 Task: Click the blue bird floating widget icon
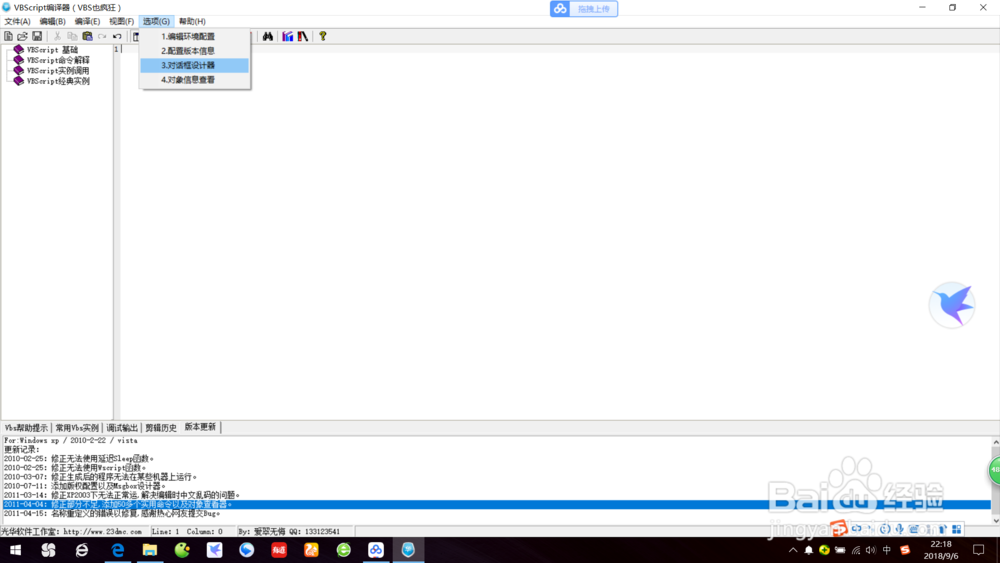point(952,305)
